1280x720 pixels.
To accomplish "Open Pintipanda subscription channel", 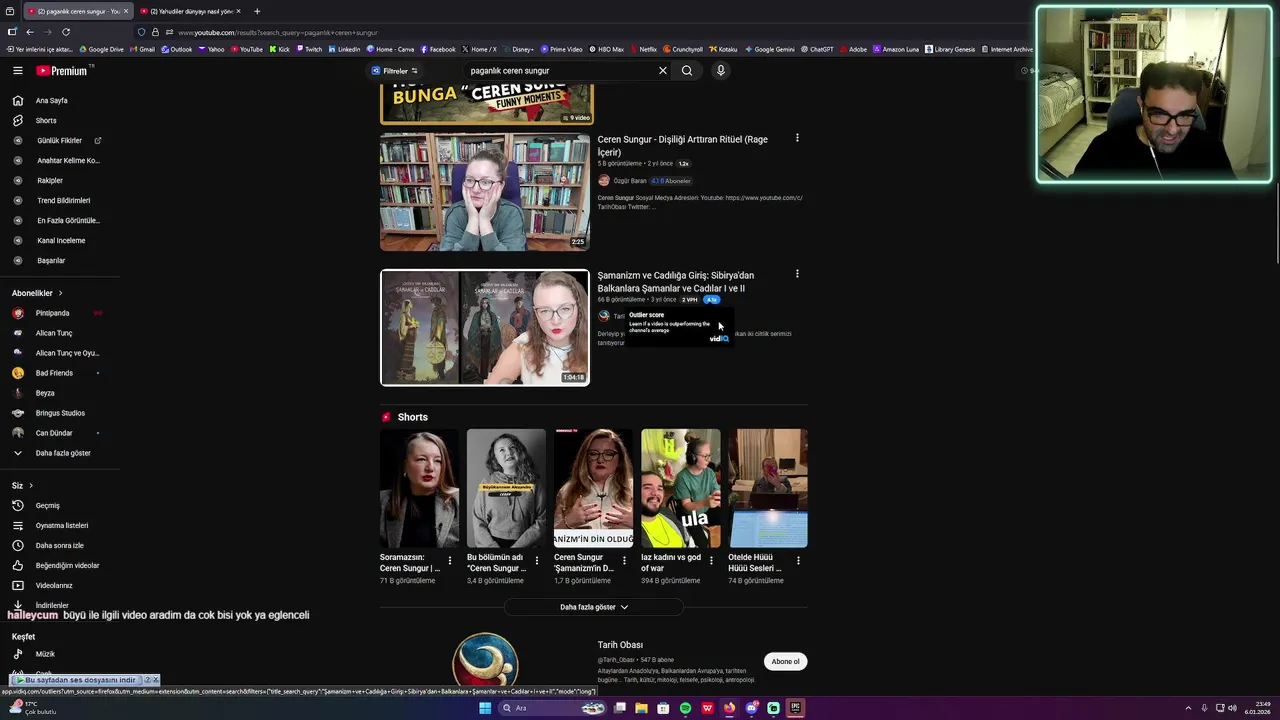I will tap(52, 313).
